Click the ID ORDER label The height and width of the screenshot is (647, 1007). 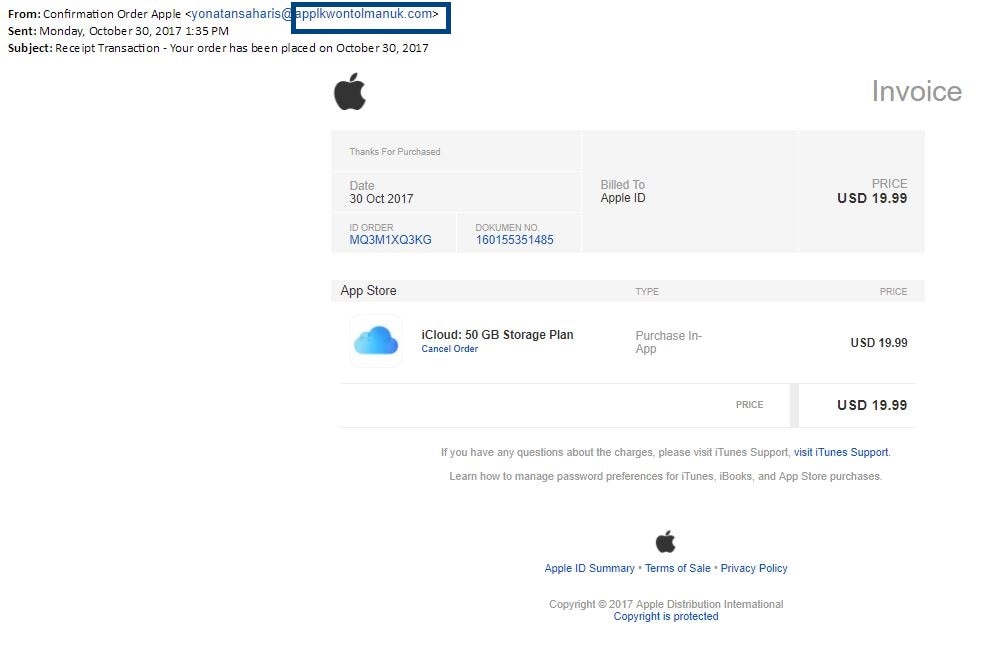(371, 227)
